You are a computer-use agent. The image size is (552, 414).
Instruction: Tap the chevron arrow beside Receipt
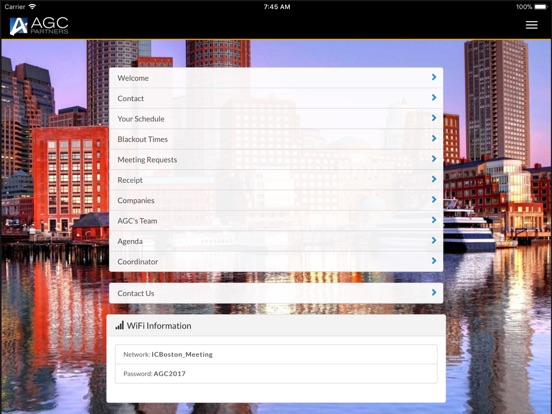click(x=434, y=179)
